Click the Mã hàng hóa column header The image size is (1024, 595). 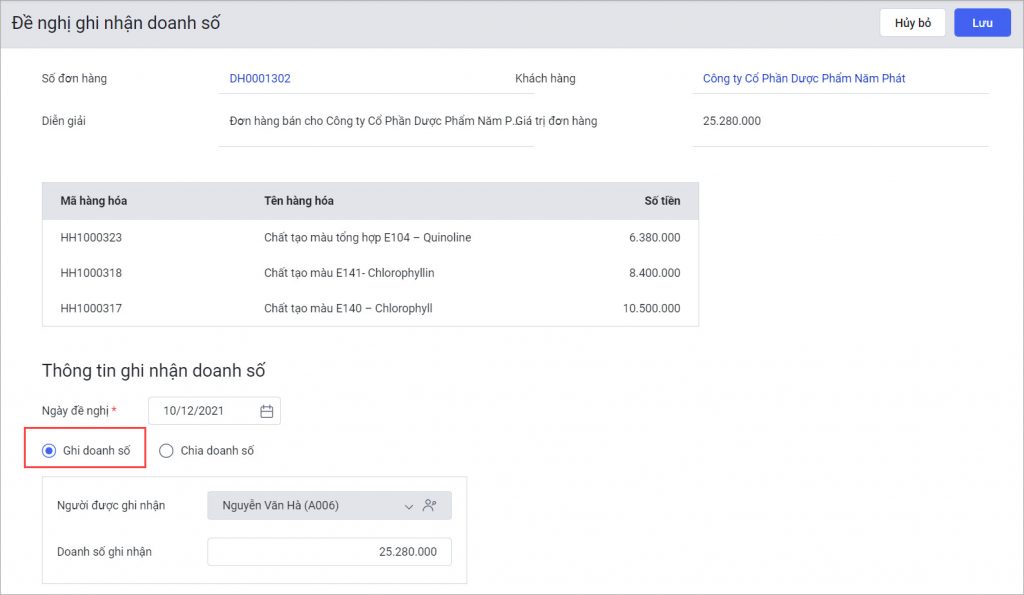pyautogui.click(x=93, y=201)
